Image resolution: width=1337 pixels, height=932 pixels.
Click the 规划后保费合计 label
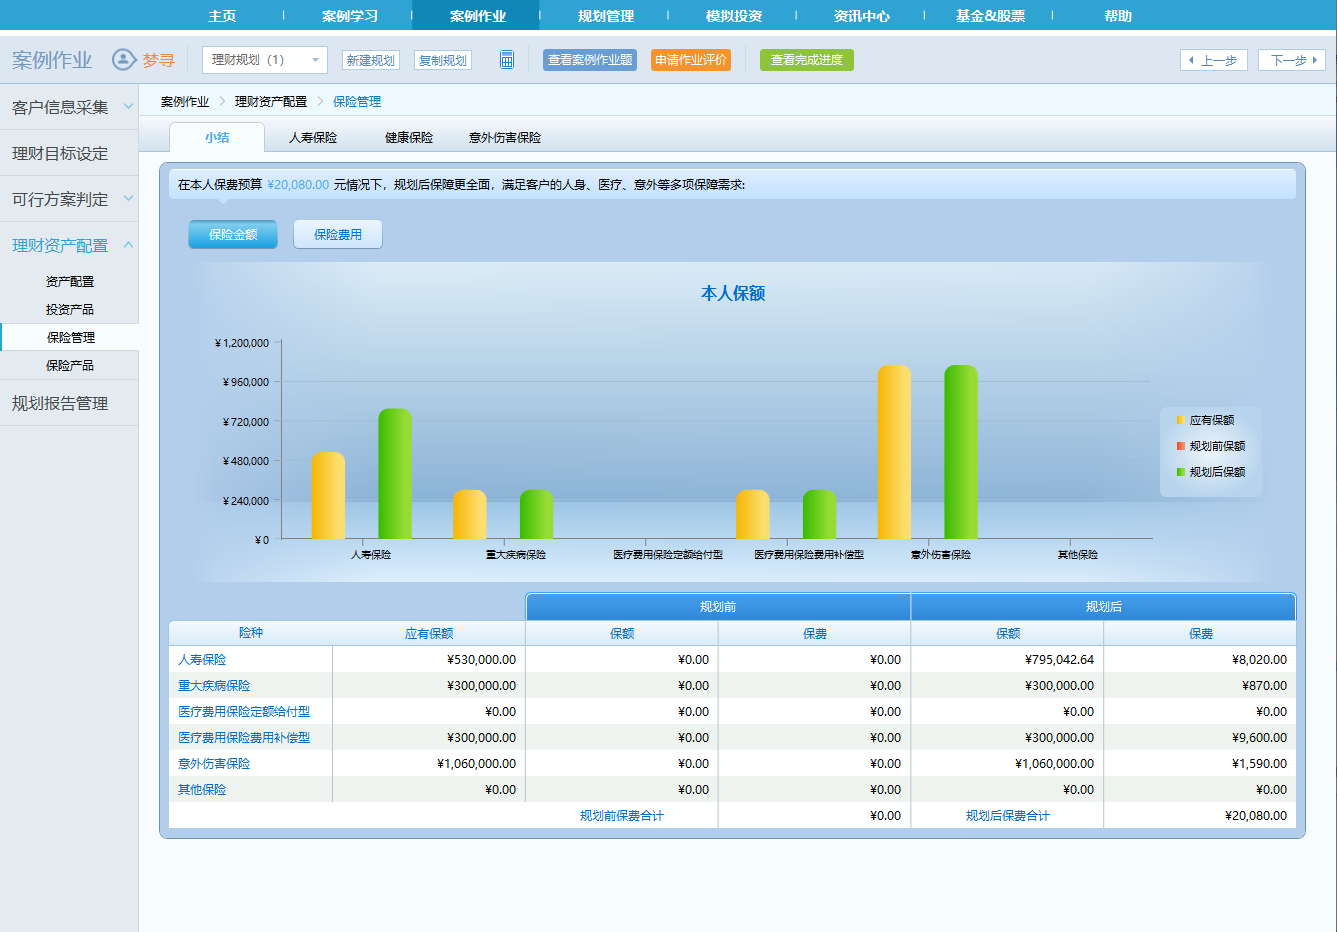1008,816
